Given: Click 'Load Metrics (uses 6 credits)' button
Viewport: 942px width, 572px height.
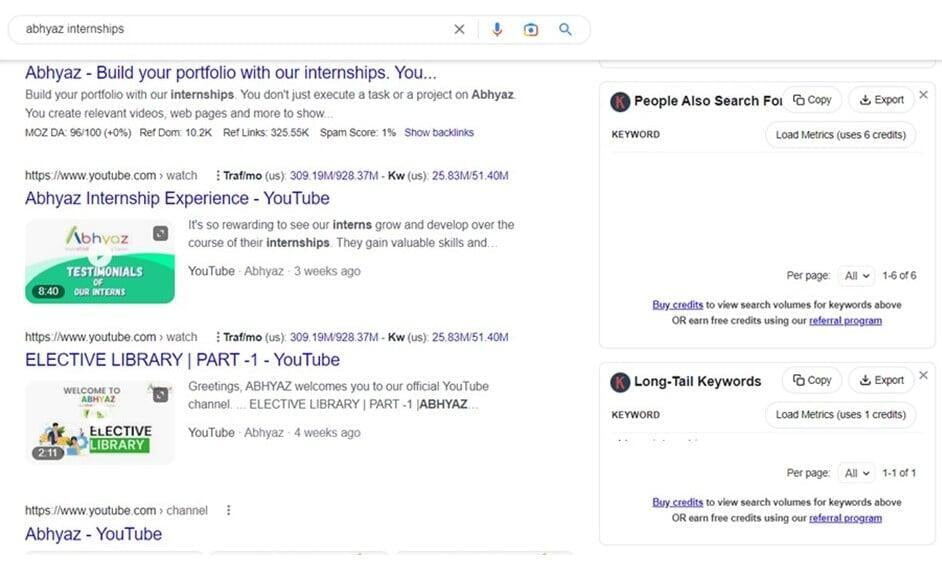Looking at the screenshot, I should coord(840,135).
